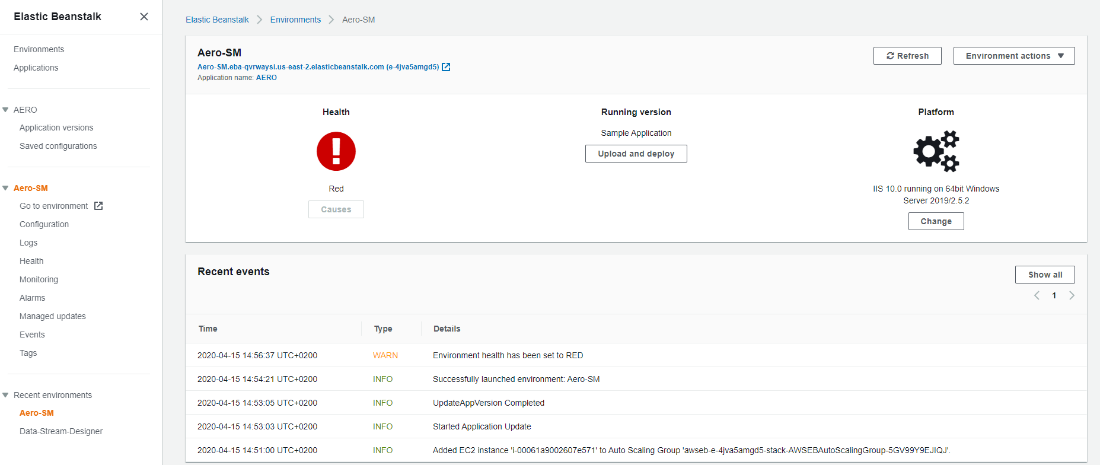Viewport: 1100px width, 465px height.
Task: Open external link icon beside environment URL
Action: point(446,67)
